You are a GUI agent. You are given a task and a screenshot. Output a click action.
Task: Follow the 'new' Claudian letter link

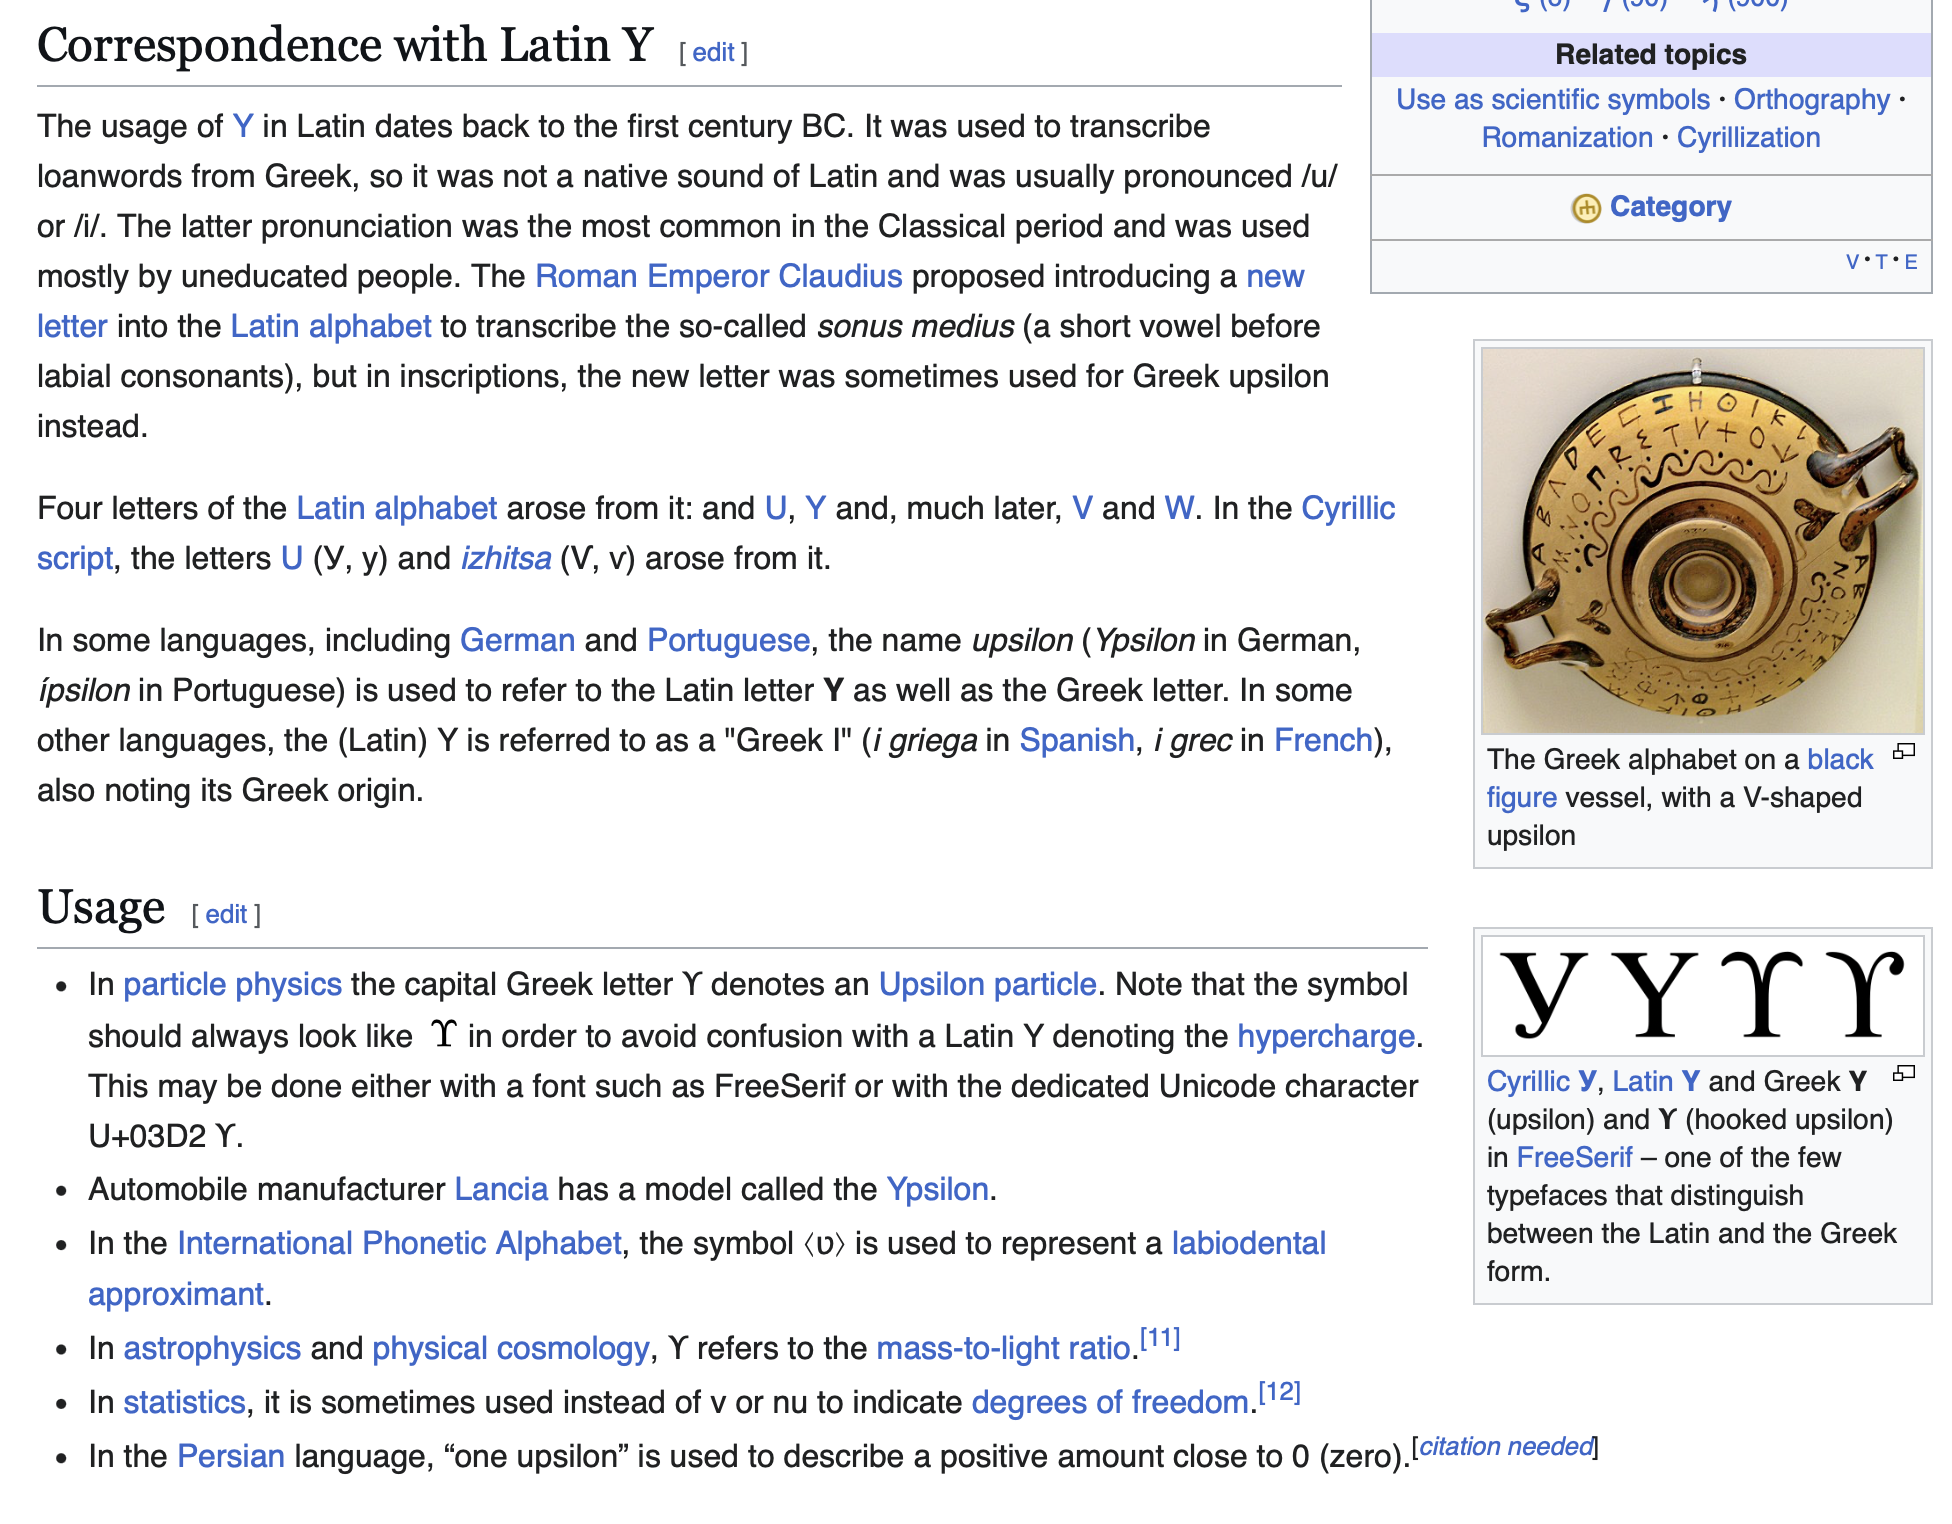pos(1275,276)
